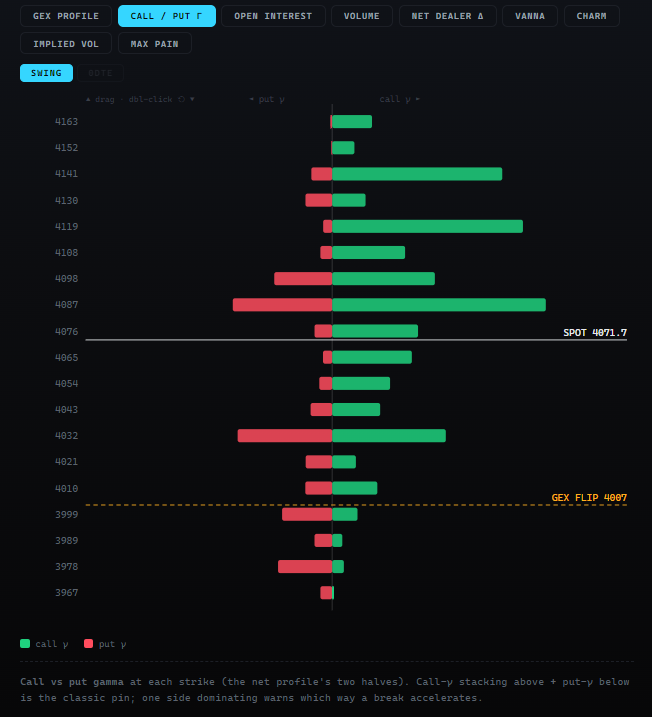
Task: Click the green call bar at strike 4141
Action: [417, 174]
